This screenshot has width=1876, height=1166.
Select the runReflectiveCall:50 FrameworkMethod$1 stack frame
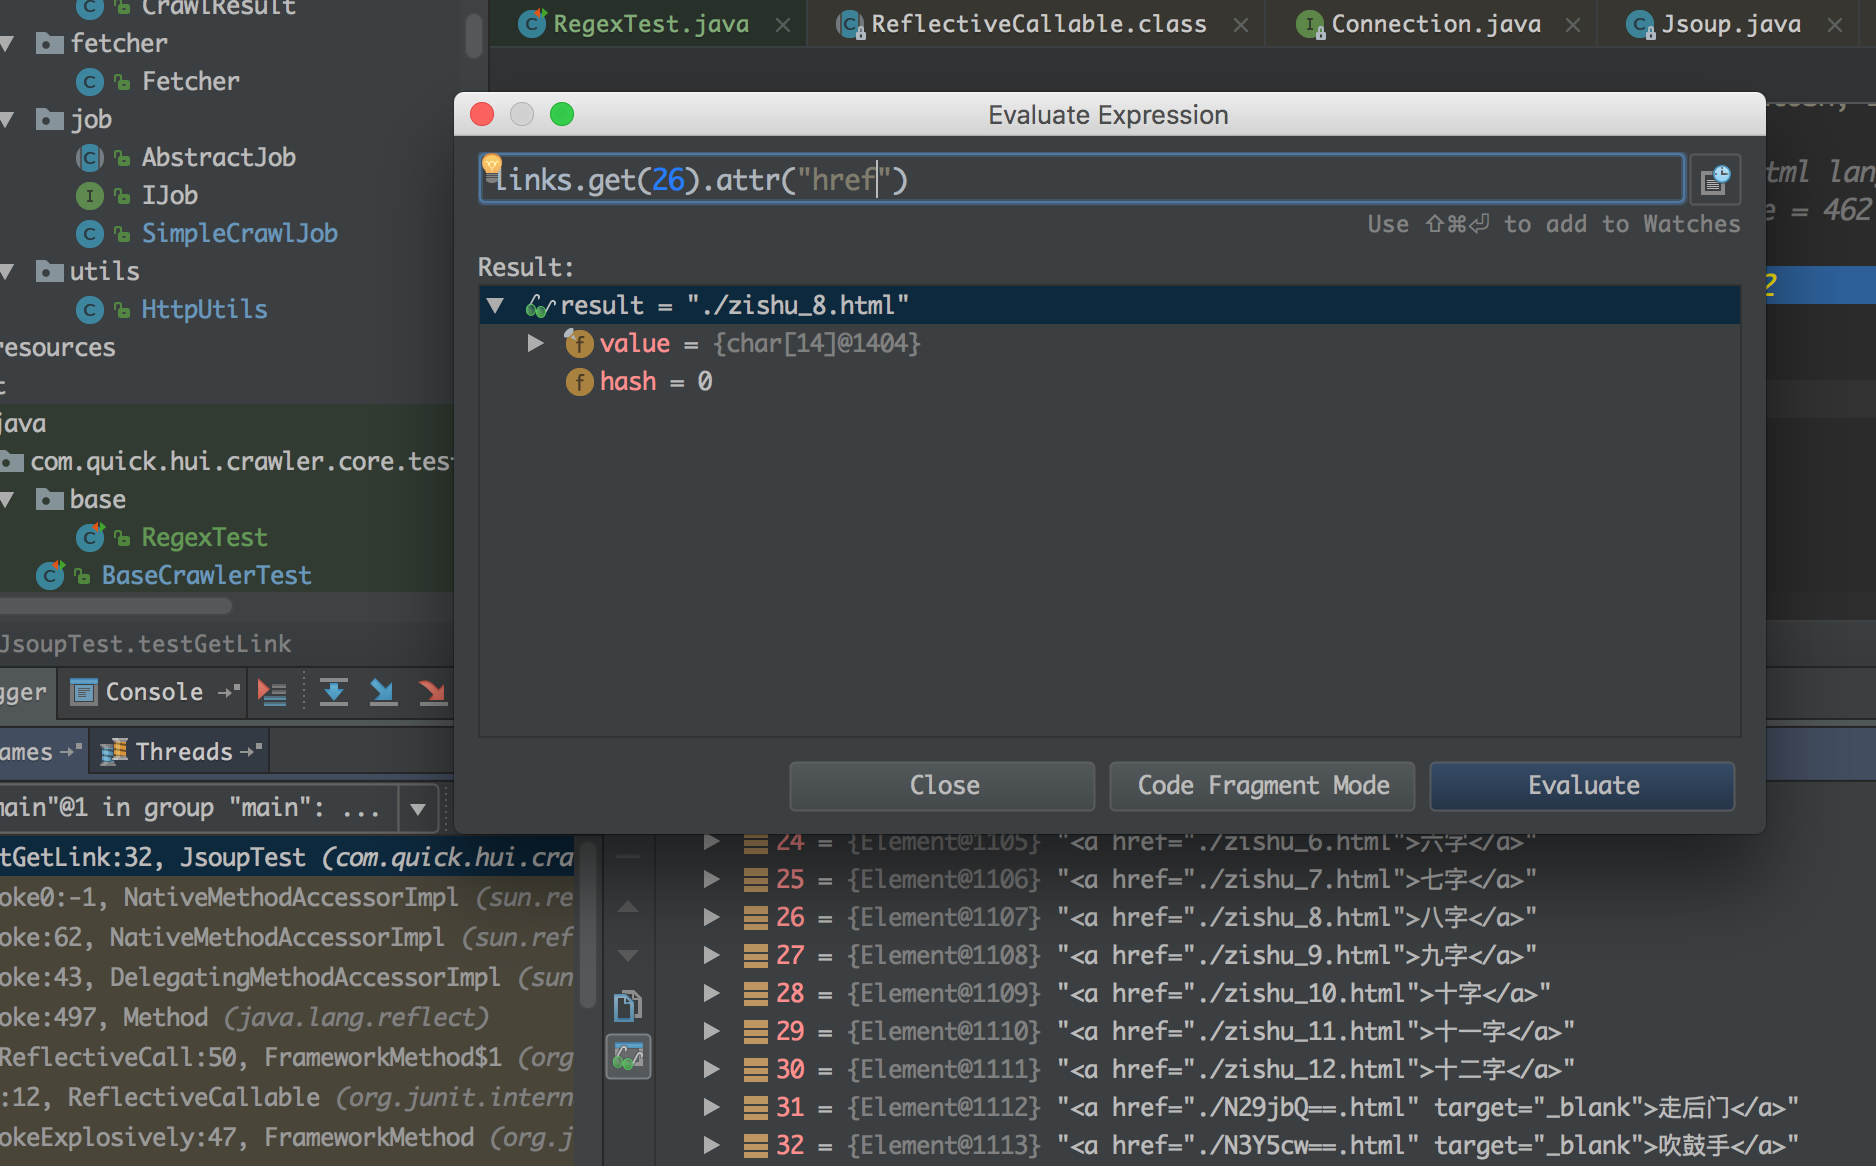pos(287,1057)
